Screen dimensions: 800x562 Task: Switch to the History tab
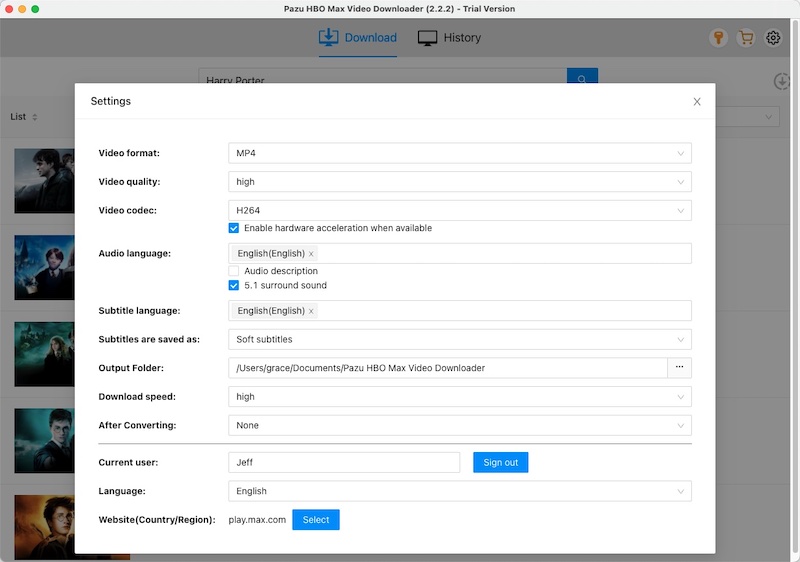(x=449, y=38)
